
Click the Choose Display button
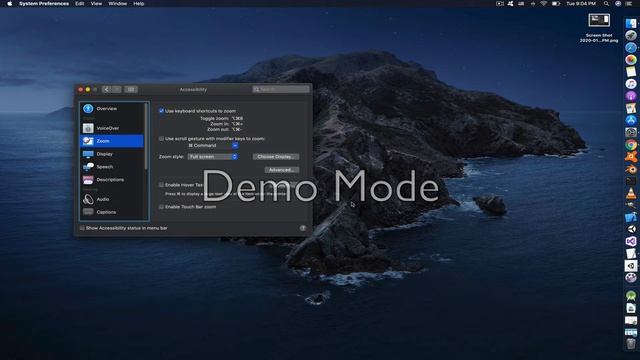point(276,157)
